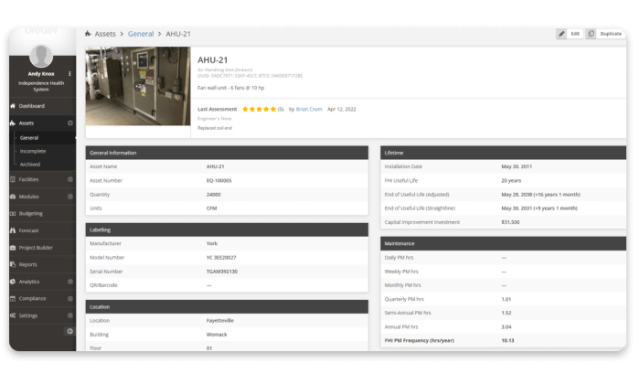Screen dimensions: 640x384
Task: Expand the Settings menu section
Action: tap(70, 316)
